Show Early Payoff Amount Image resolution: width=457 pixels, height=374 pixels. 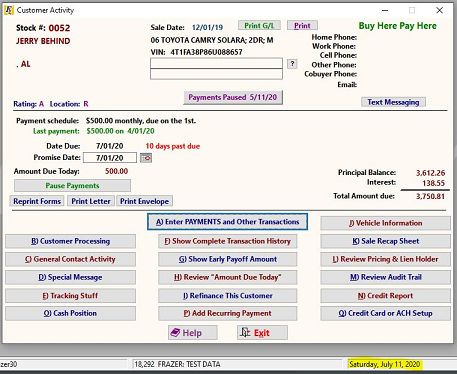pyautogui.click(x=227, y=259)
